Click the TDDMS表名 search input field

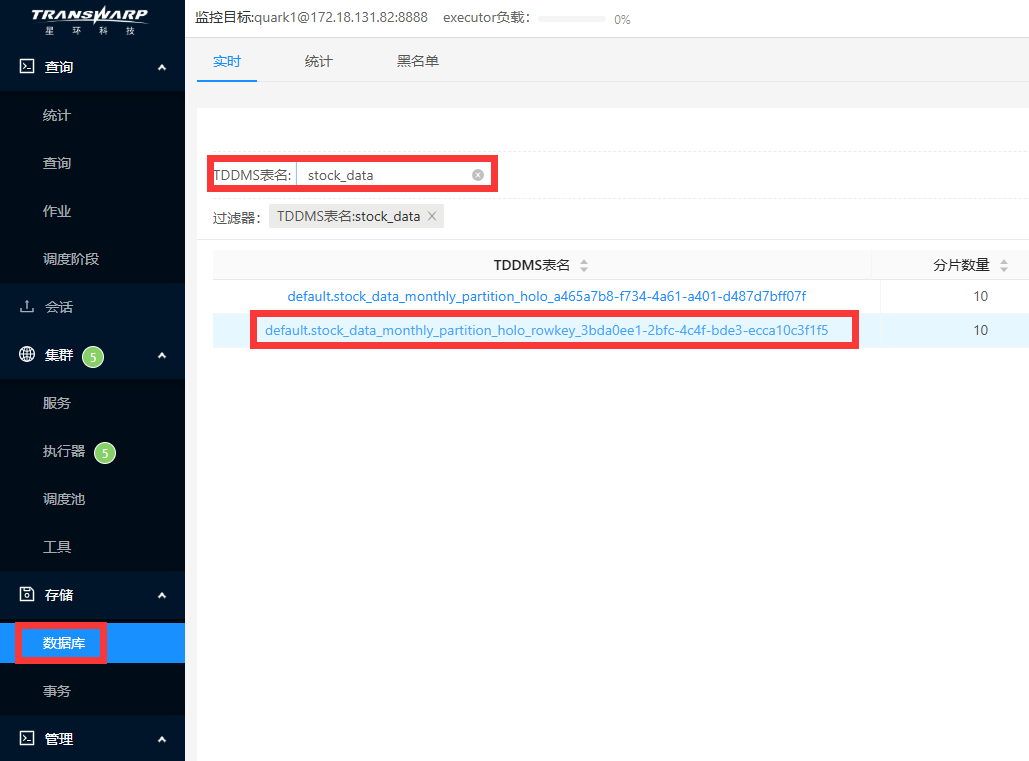pos(385,175)
